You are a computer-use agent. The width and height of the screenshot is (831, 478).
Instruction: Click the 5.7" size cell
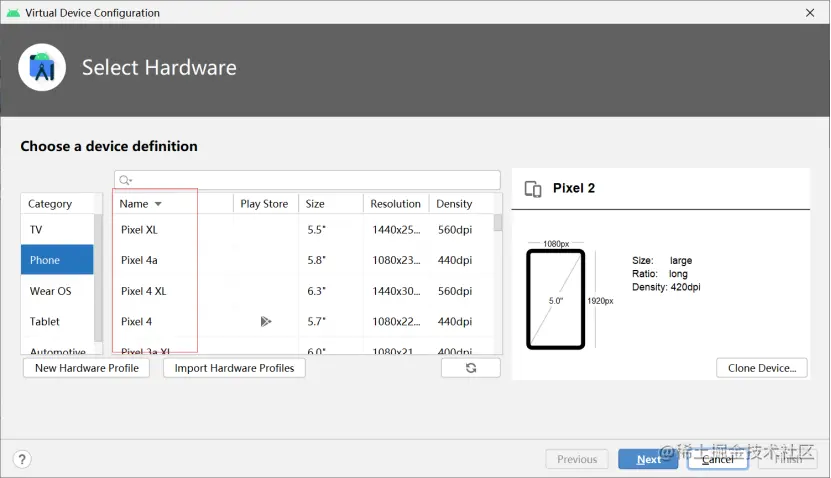coord(316,321)
